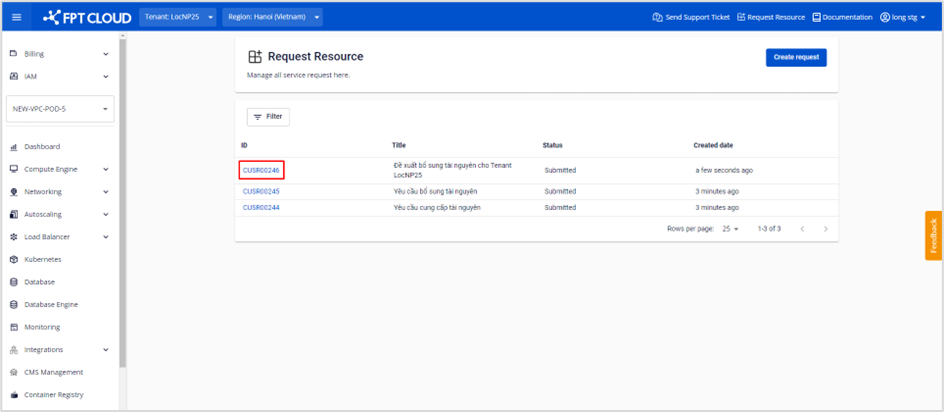Screen dimensions: 944x412
Task: Go to CMS Management page
Action: click(x=53, y=372)
